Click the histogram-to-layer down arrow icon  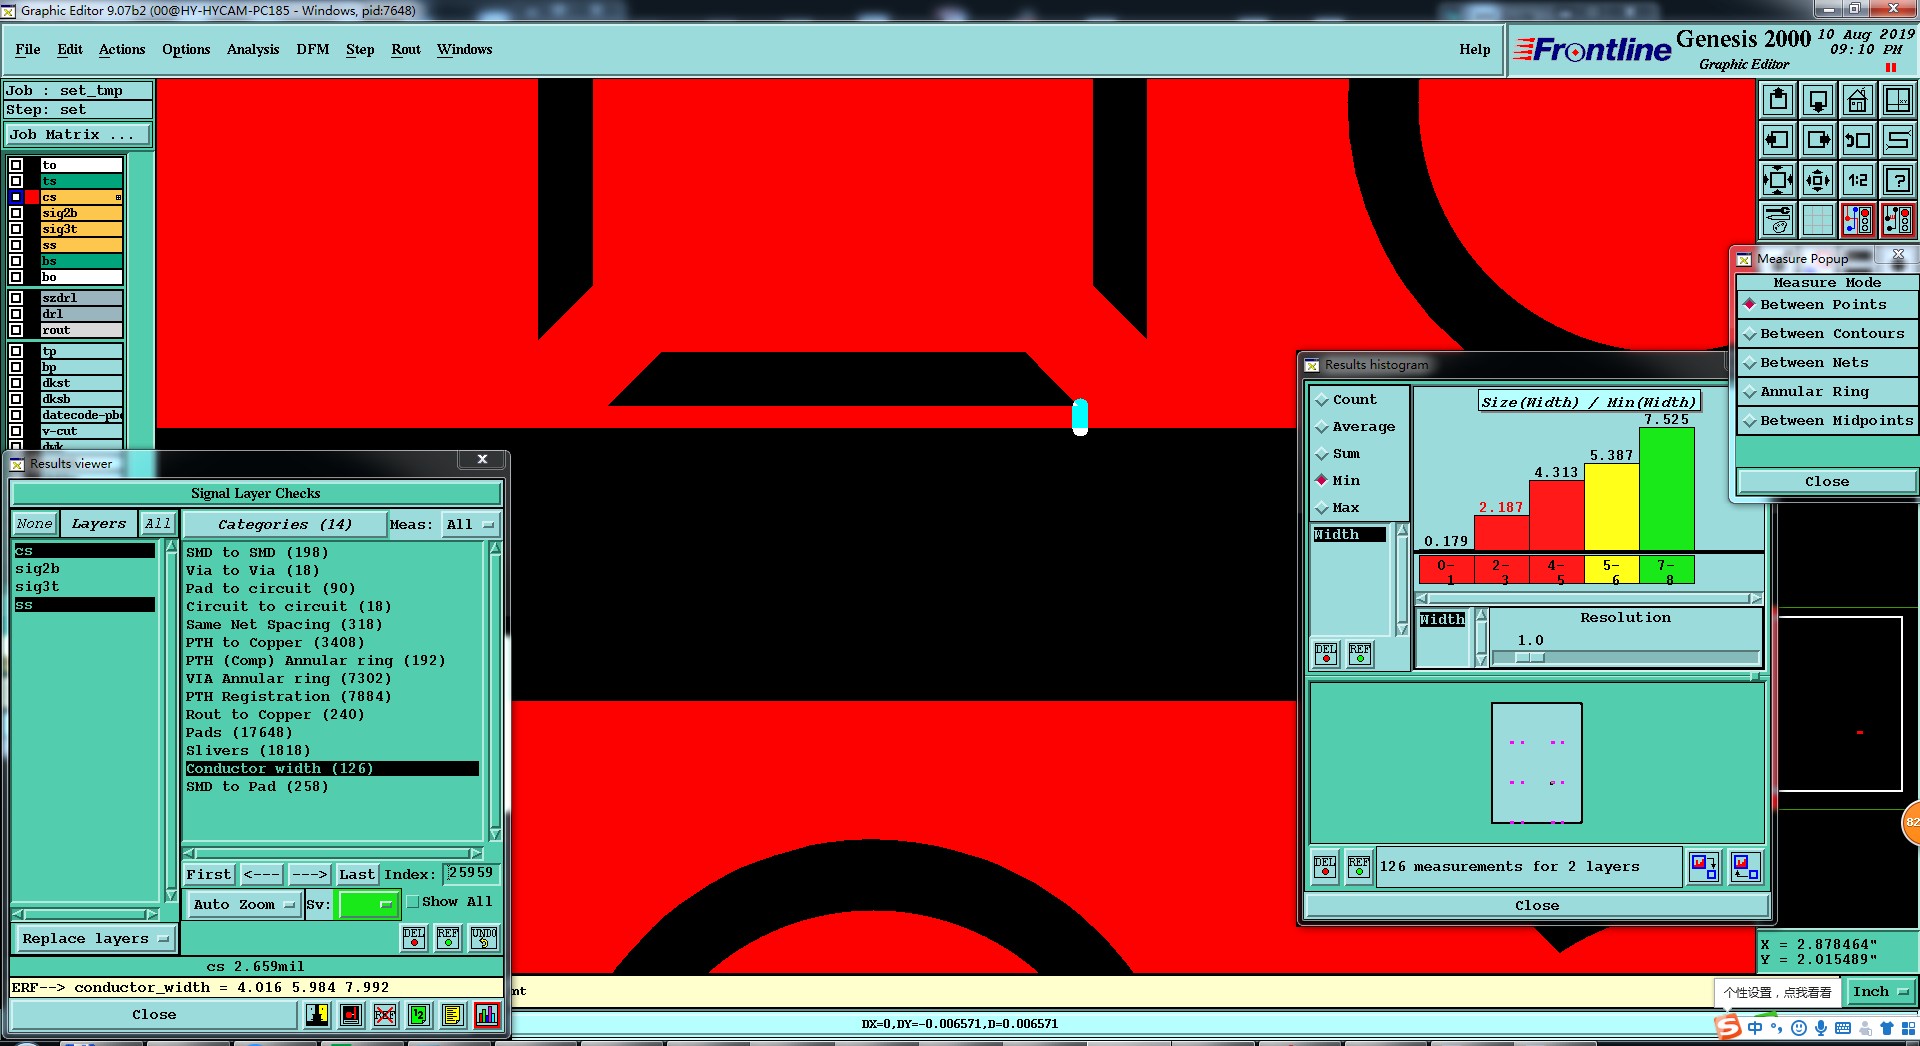(1703, 866)
